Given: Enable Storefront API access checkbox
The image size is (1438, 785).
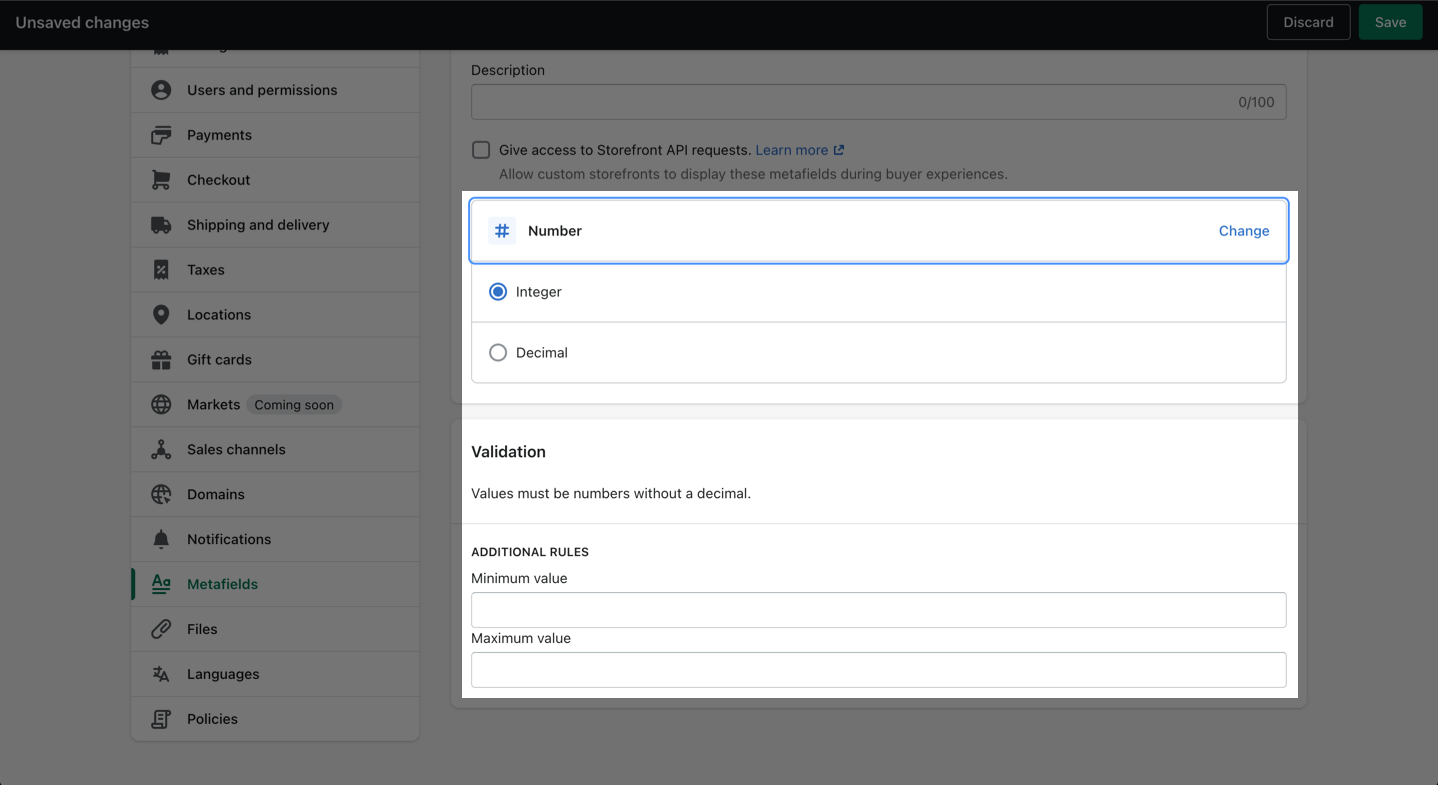Looking at the screenshot, I should pos(481,150).
